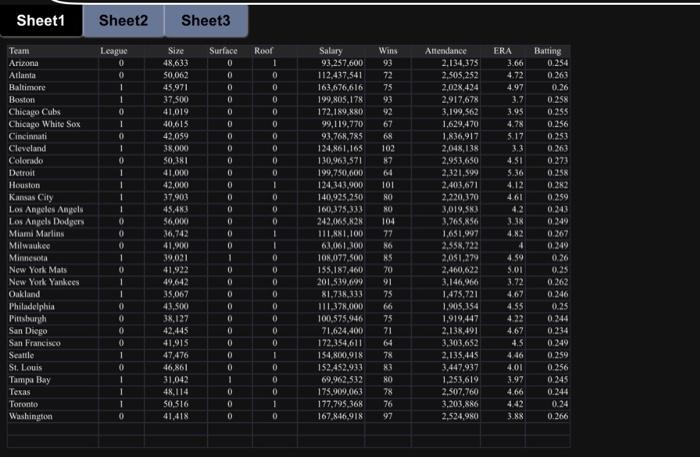The image size is (700, 458).
Task: Select Toronto's size value 50,516
Action: [x=175, y=404]
